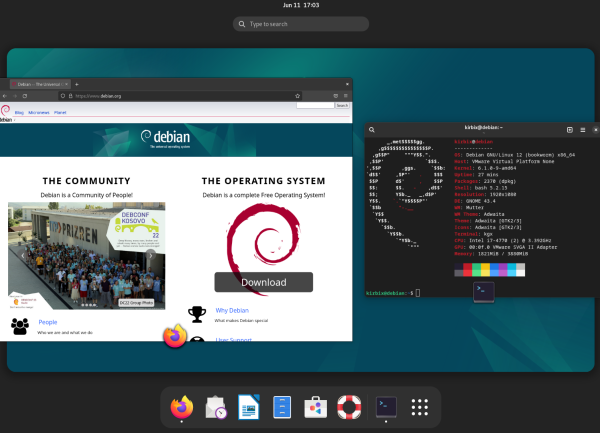The image size is (600, 433).
Task: Select the Debian Firefox tab
Action: click(39, 84)
